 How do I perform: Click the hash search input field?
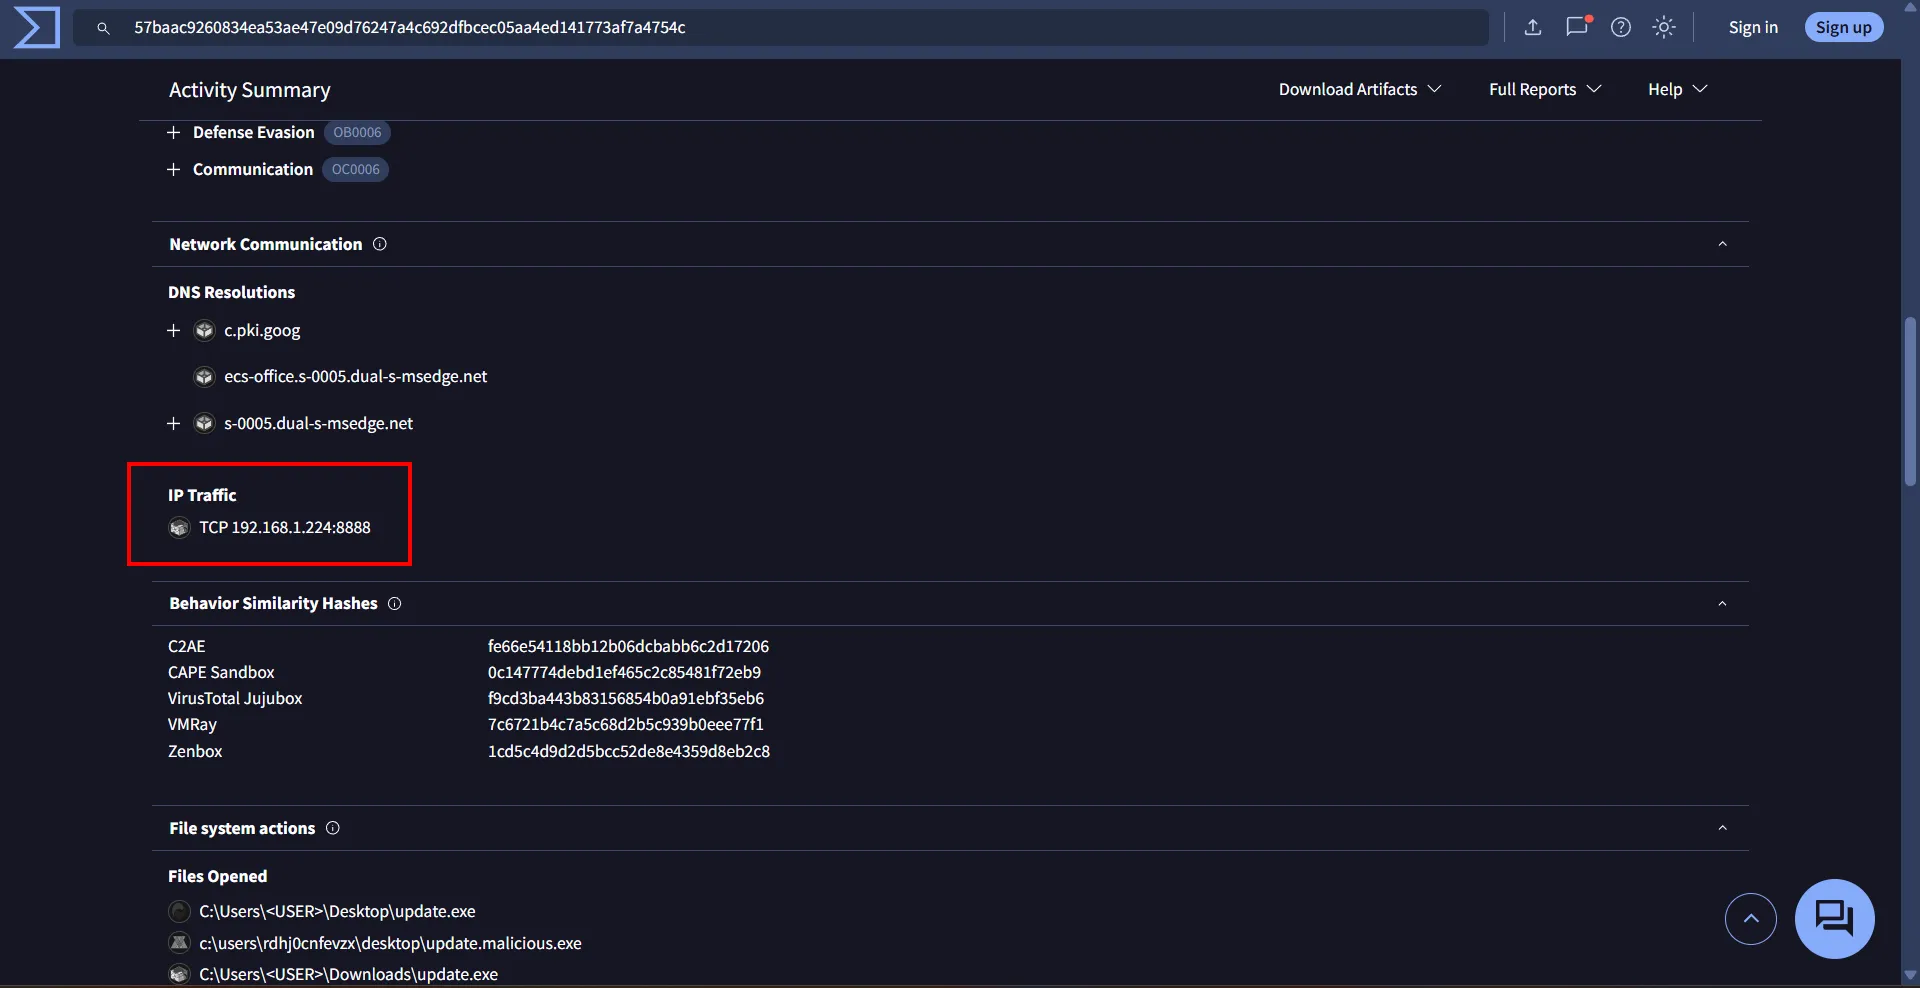tap(780, 27)
